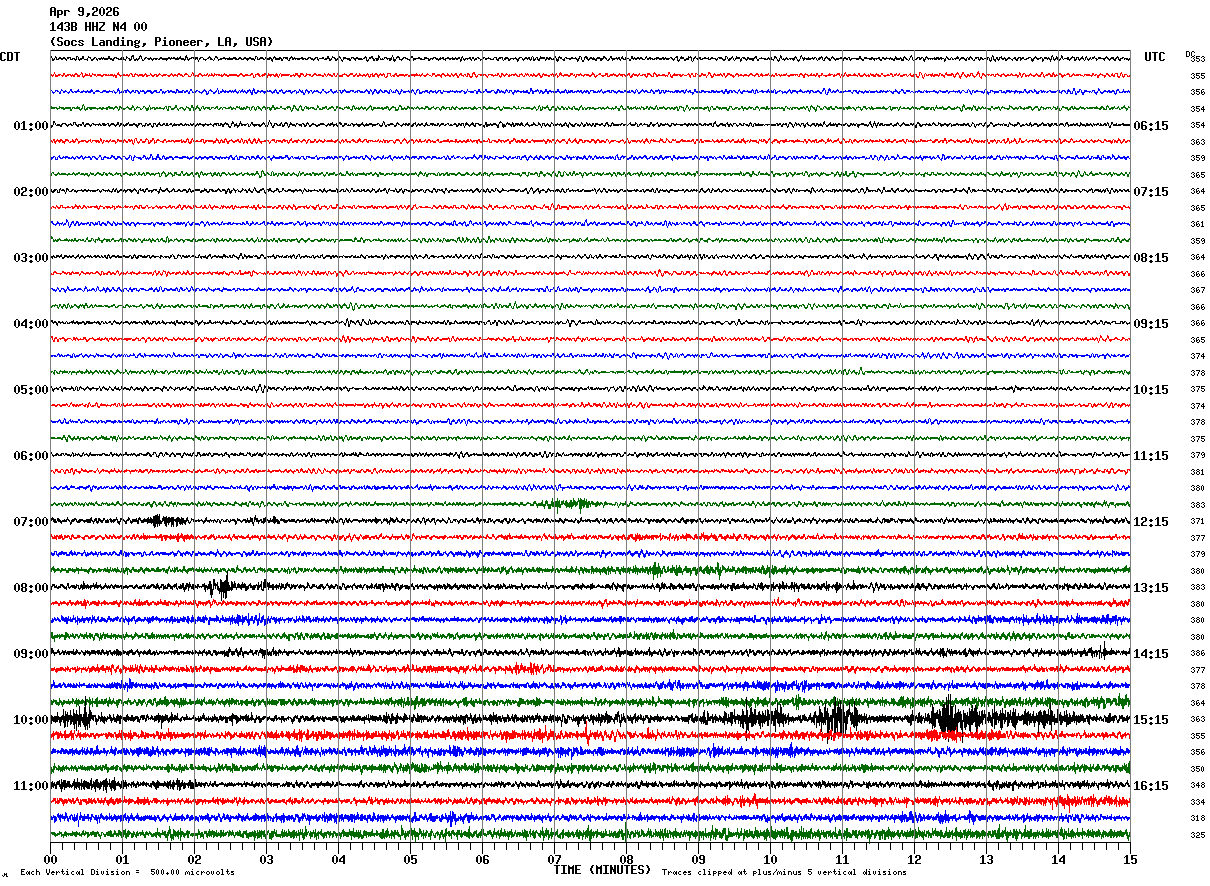The width and height of the screenshot is (1210, 886).
Task: Click the 07:15 UTC time label
Action: (1151, 192)
